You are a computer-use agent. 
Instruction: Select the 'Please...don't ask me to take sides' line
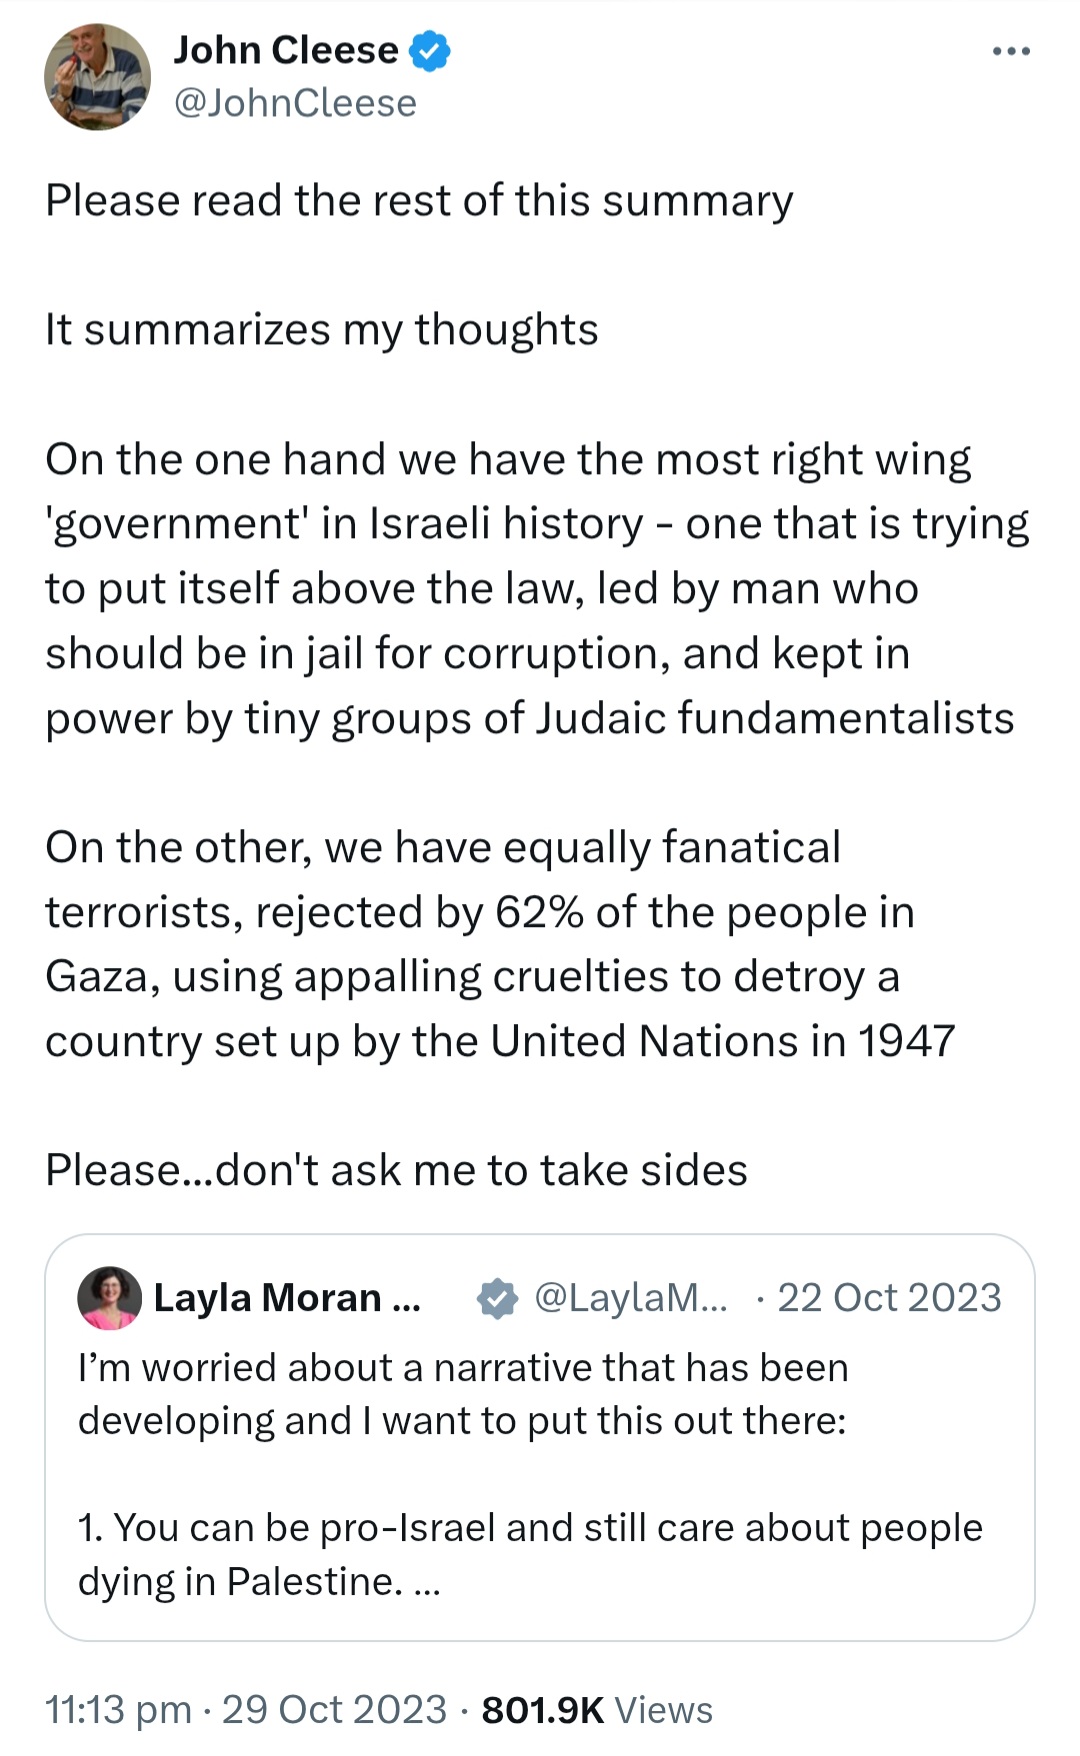pyautogui.click(x=396, y=1170)
